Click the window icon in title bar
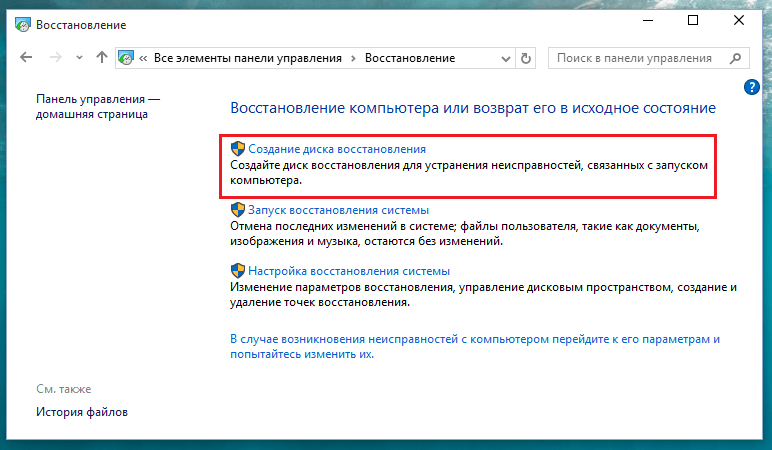 (20, 22)
